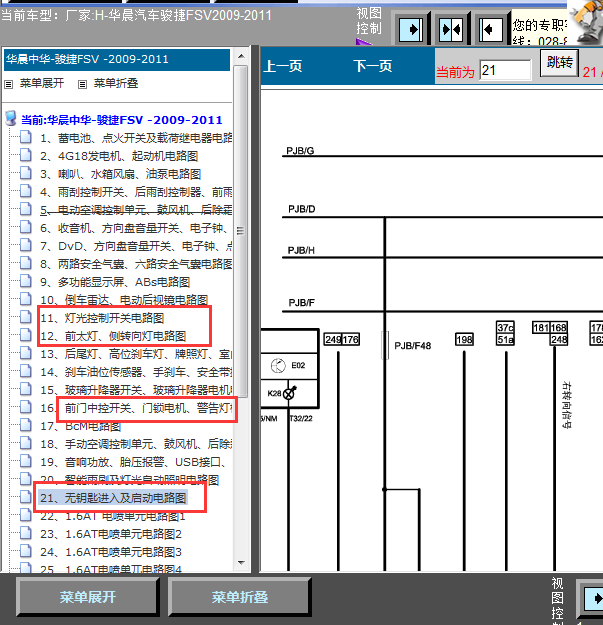Click 菜单展开 text link in tree header
The height and width of the screenshot is (625, 603).
coord(42,83)
